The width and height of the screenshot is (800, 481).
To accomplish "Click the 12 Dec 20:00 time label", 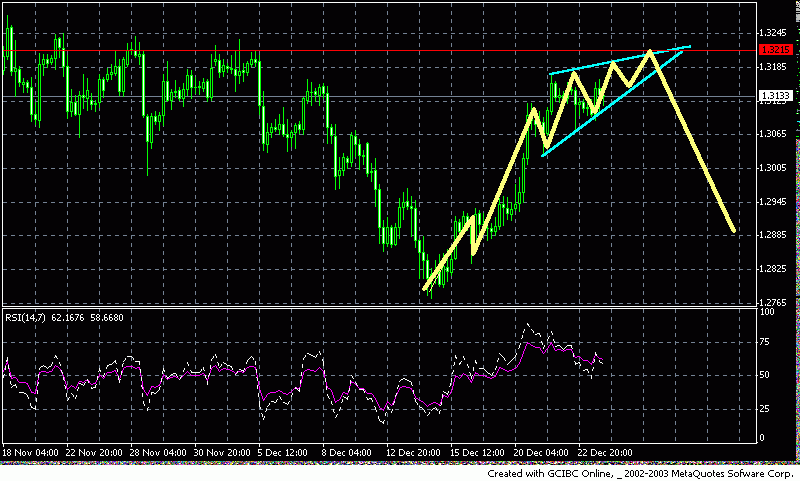I will pyautogui.click(x=413, y=452).
